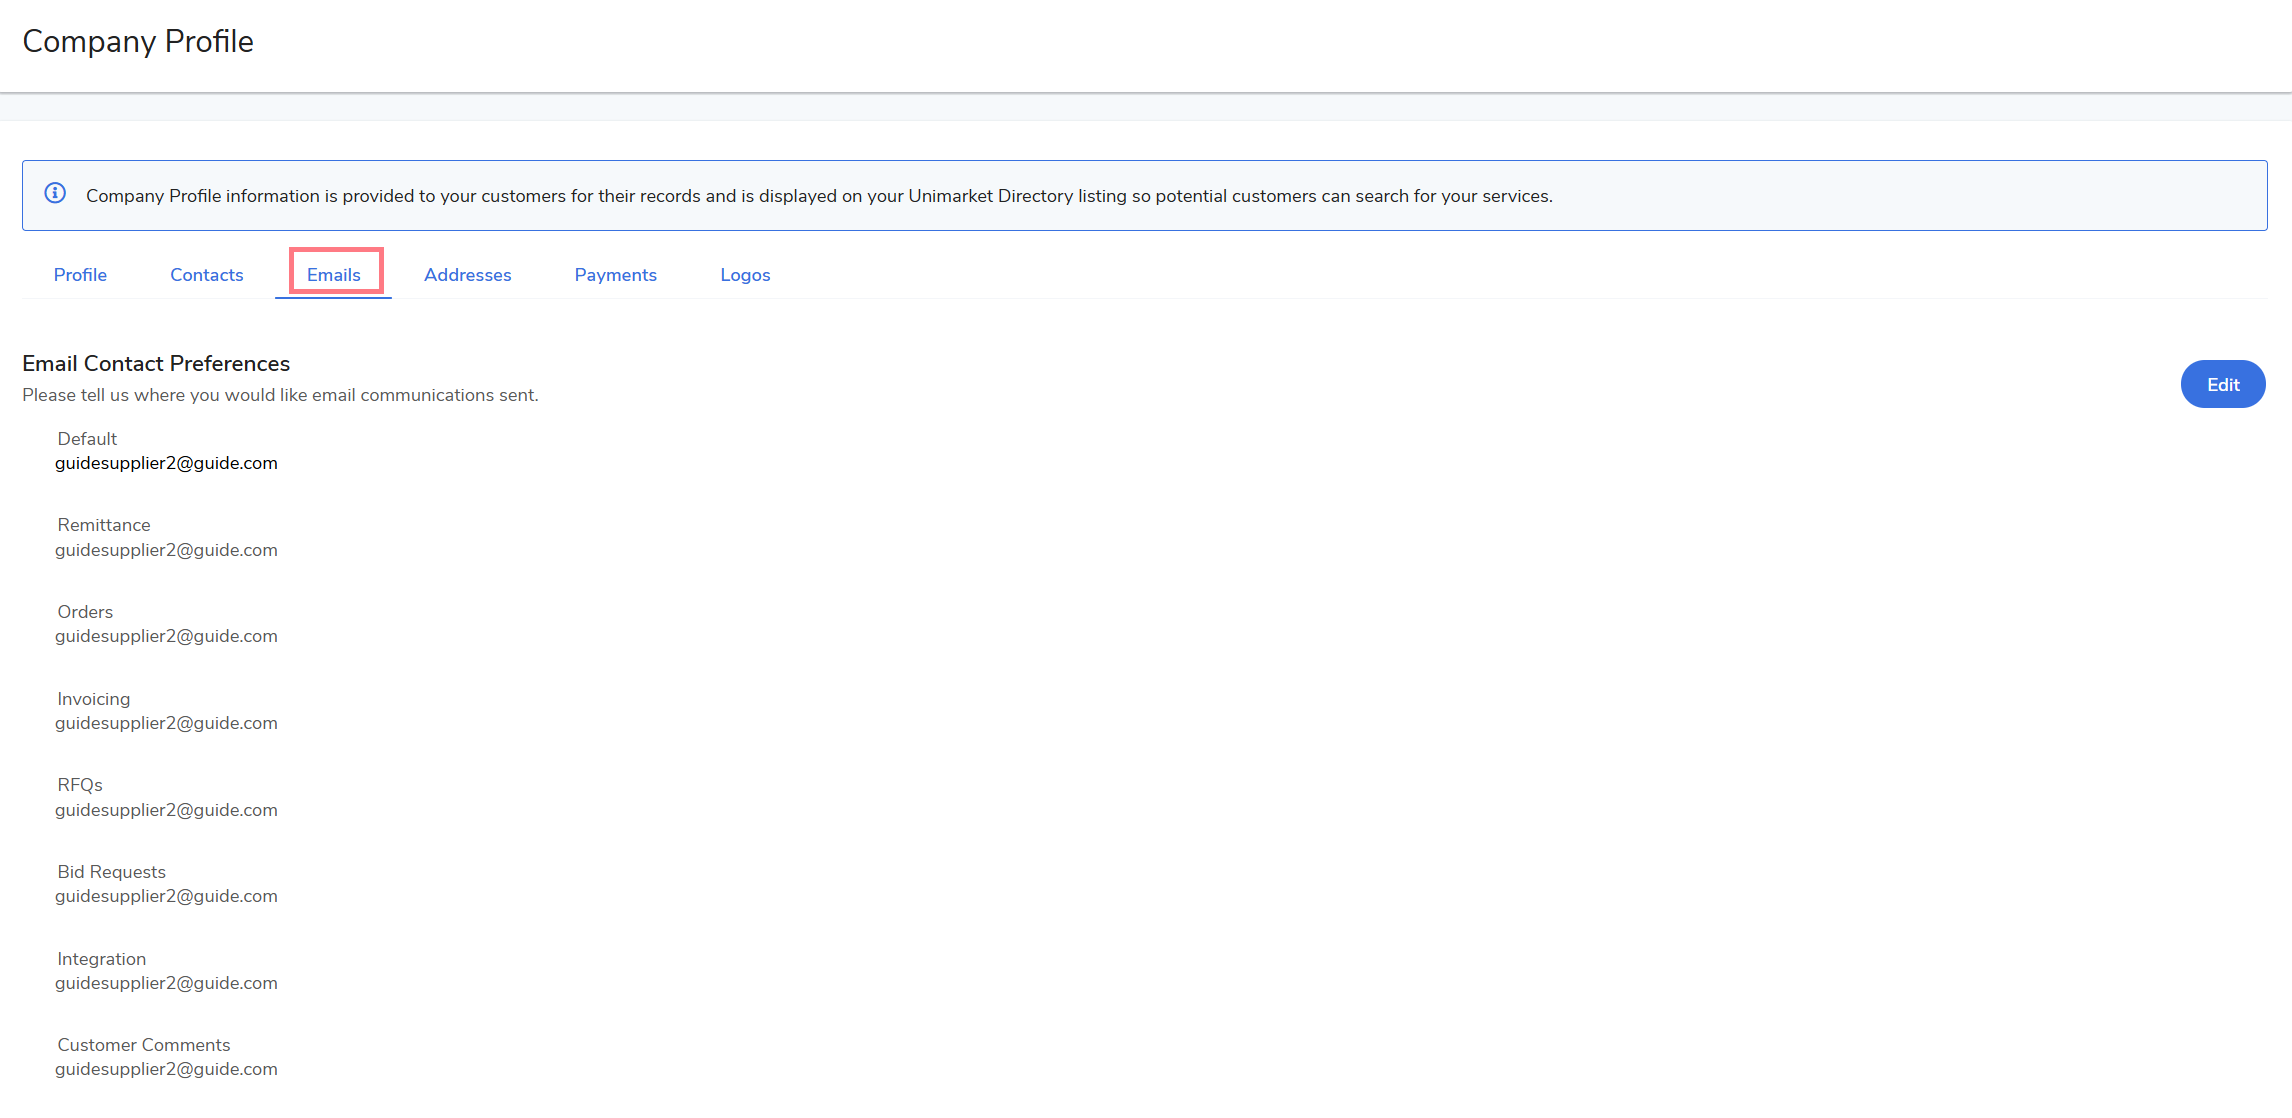Click the Integration email address
Image resolution: width=2292 pixels, height=1118 pixels.
pos(166,983)
